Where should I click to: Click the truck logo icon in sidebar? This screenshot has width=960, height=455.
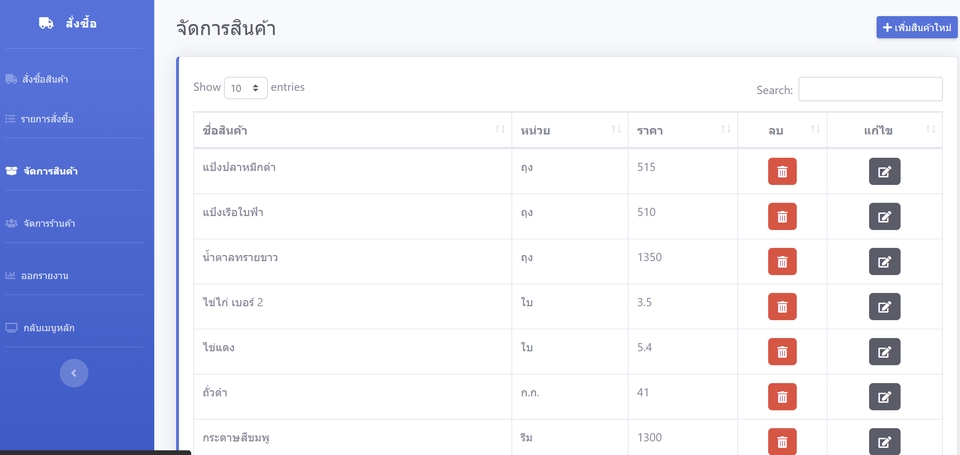tap(46, 23)
